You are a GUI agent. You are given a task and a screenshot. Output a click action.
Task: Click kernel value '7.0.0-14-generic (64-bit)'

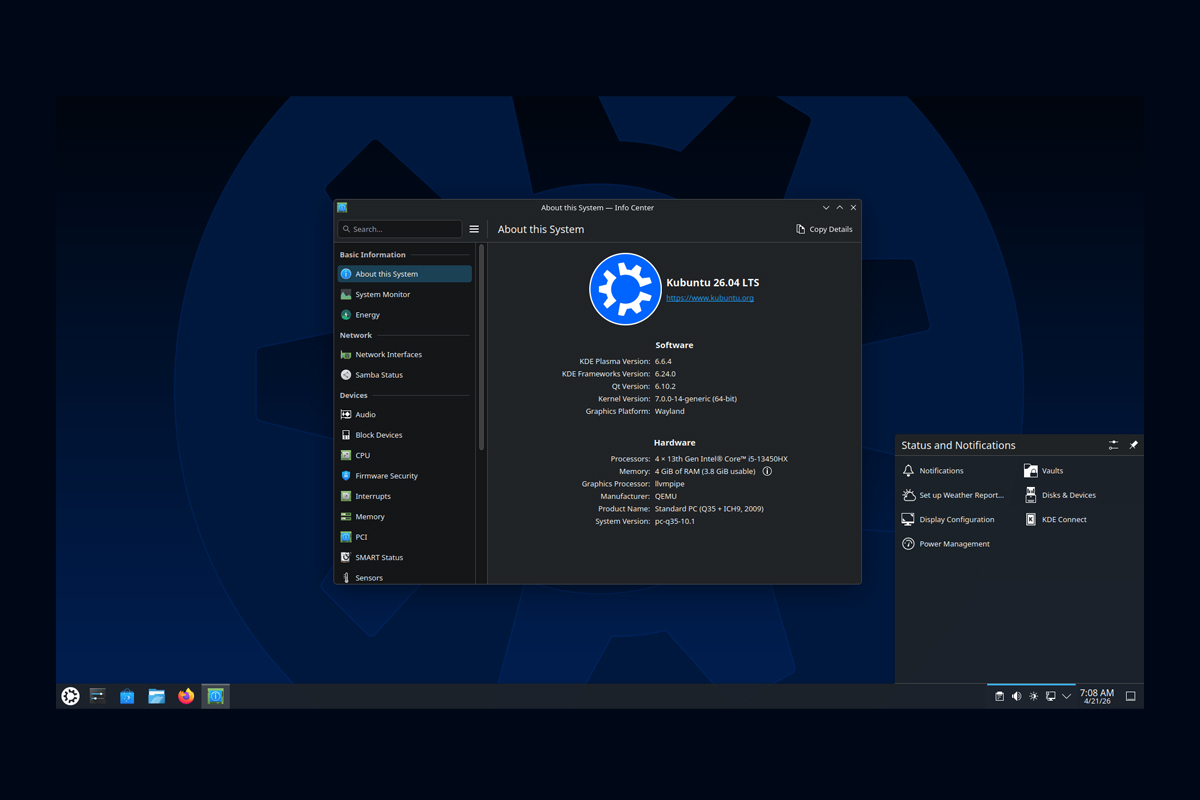pos(696,398)
